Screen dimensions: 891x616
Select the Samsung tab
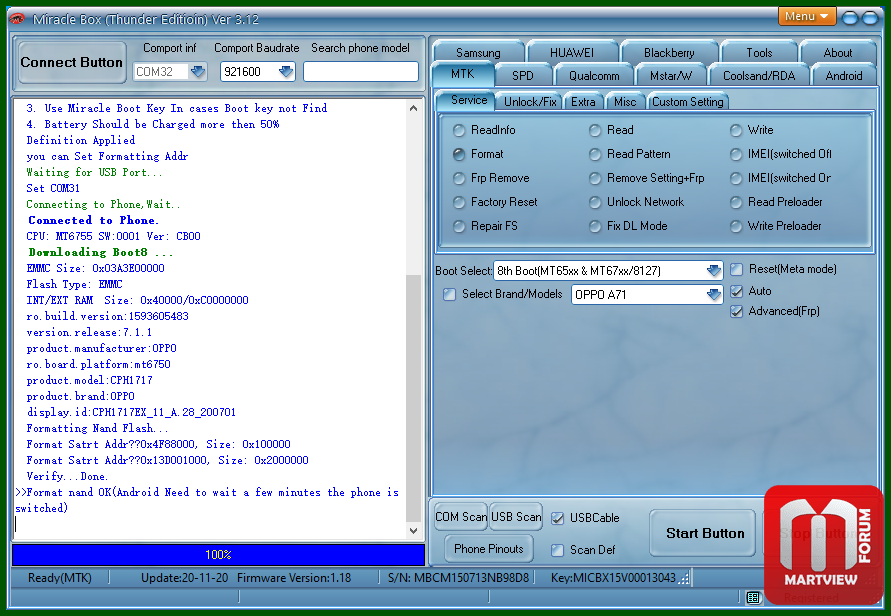coord(477,53)
